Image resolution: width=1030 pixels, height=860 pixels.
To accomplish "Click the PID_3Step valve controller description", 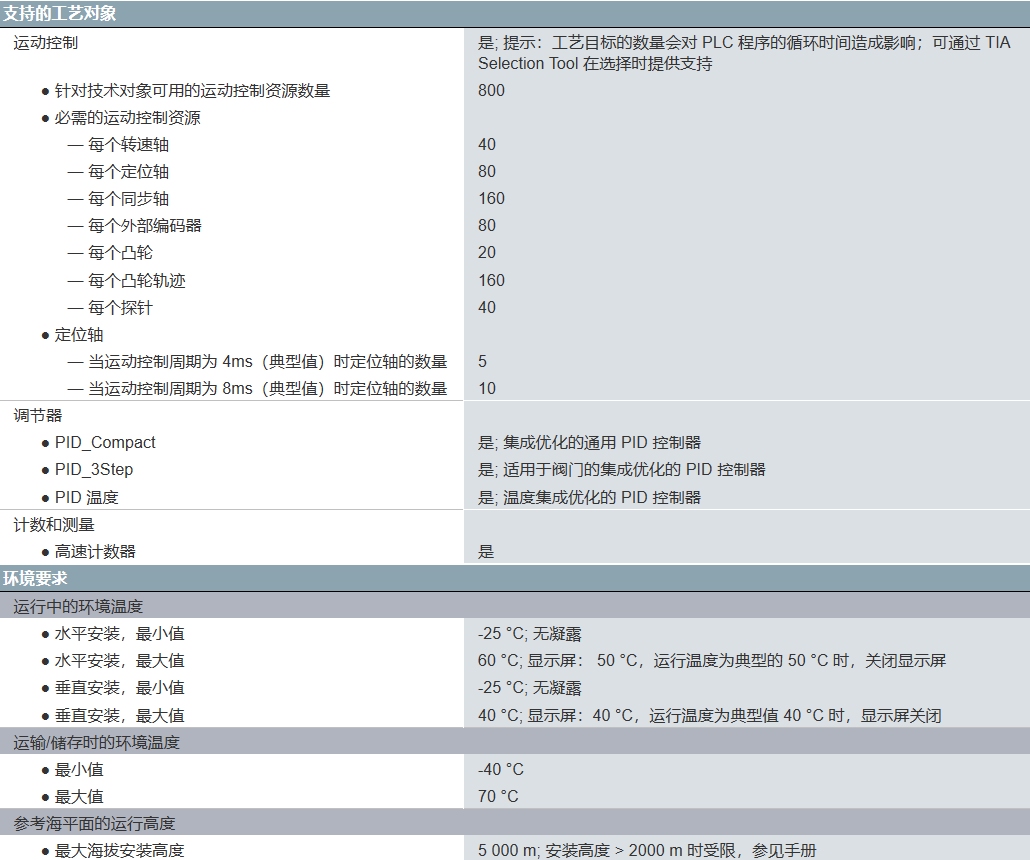I will (621, 470).
